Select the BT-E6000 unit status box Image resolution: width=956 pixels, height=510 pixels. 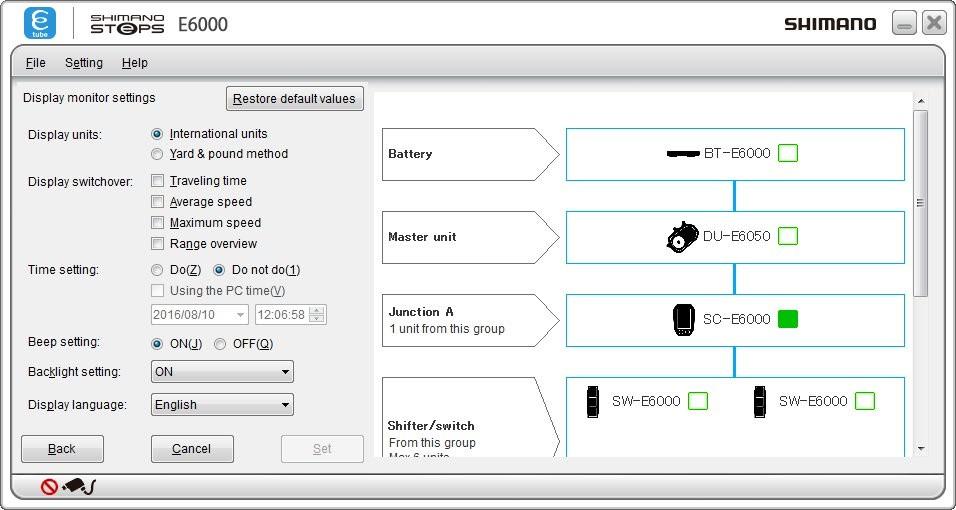coord(788,153)
